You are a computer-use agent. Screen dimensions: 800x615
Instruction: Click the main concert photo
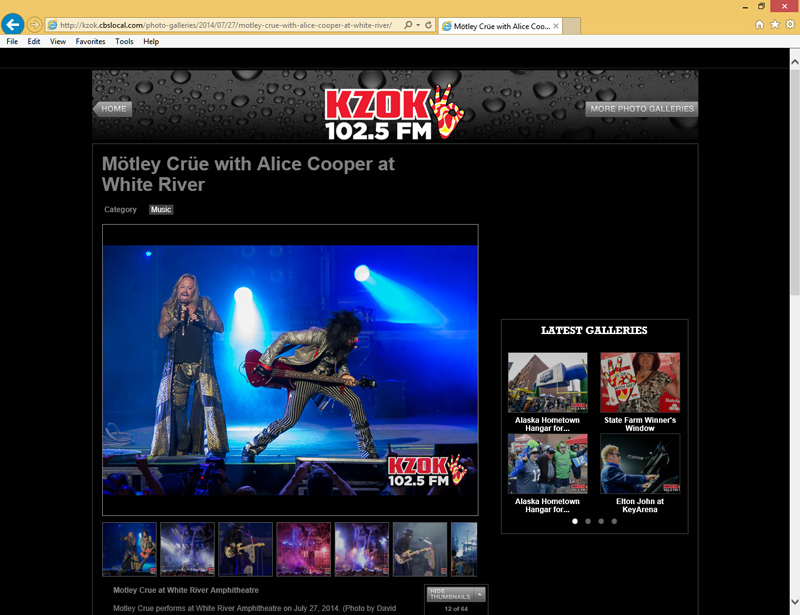tap(290, 370)
